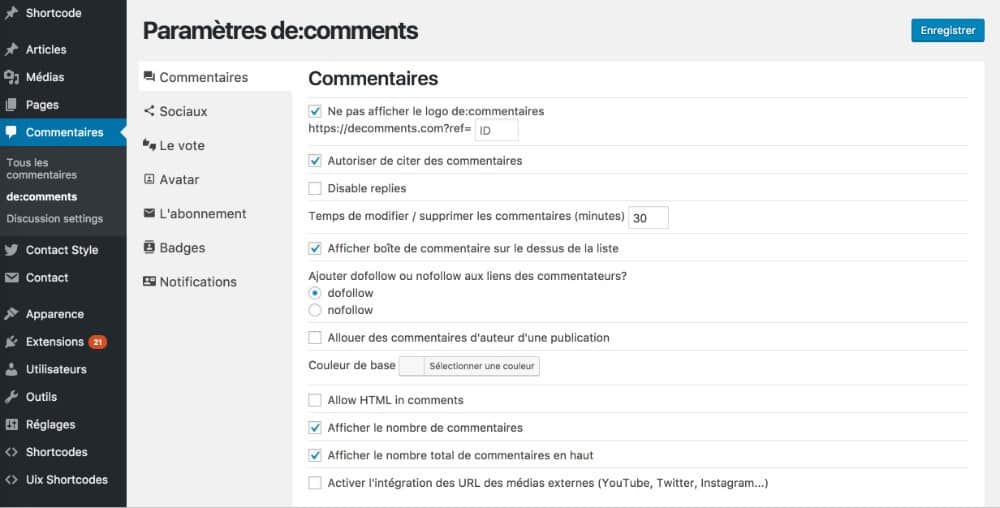
Task: Click the envelope icon beside L'abonnement
Action: 149,213
